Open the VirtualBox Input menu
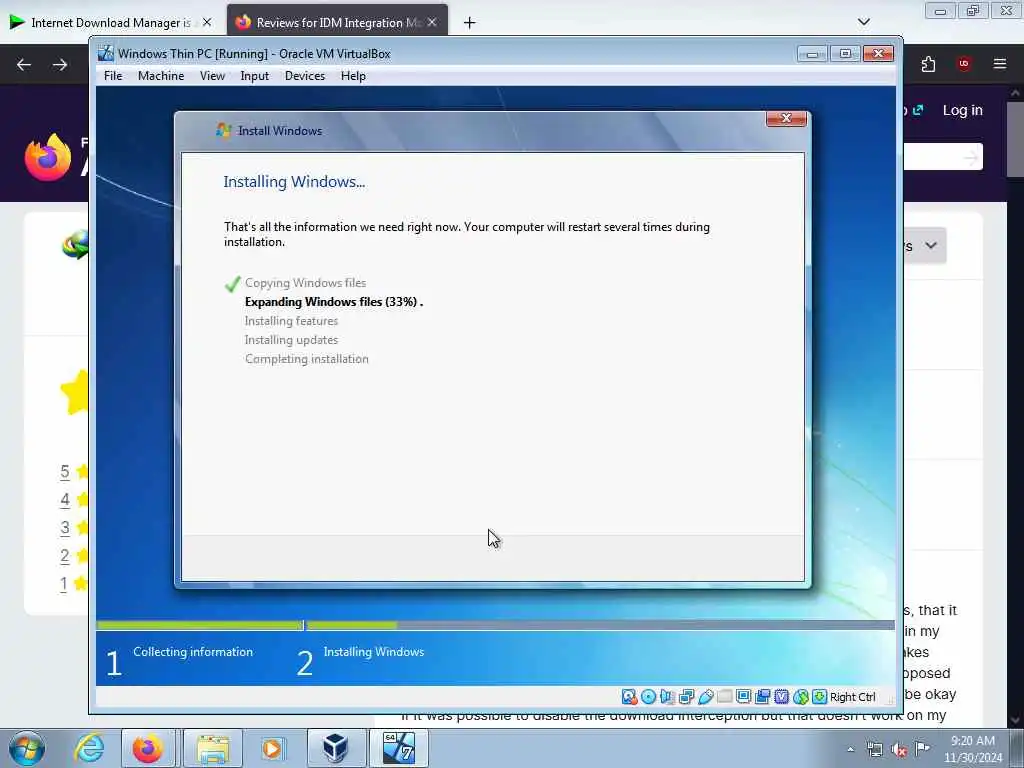Image resolution: width=1024 pixels, height=768 pixels. 255,76
